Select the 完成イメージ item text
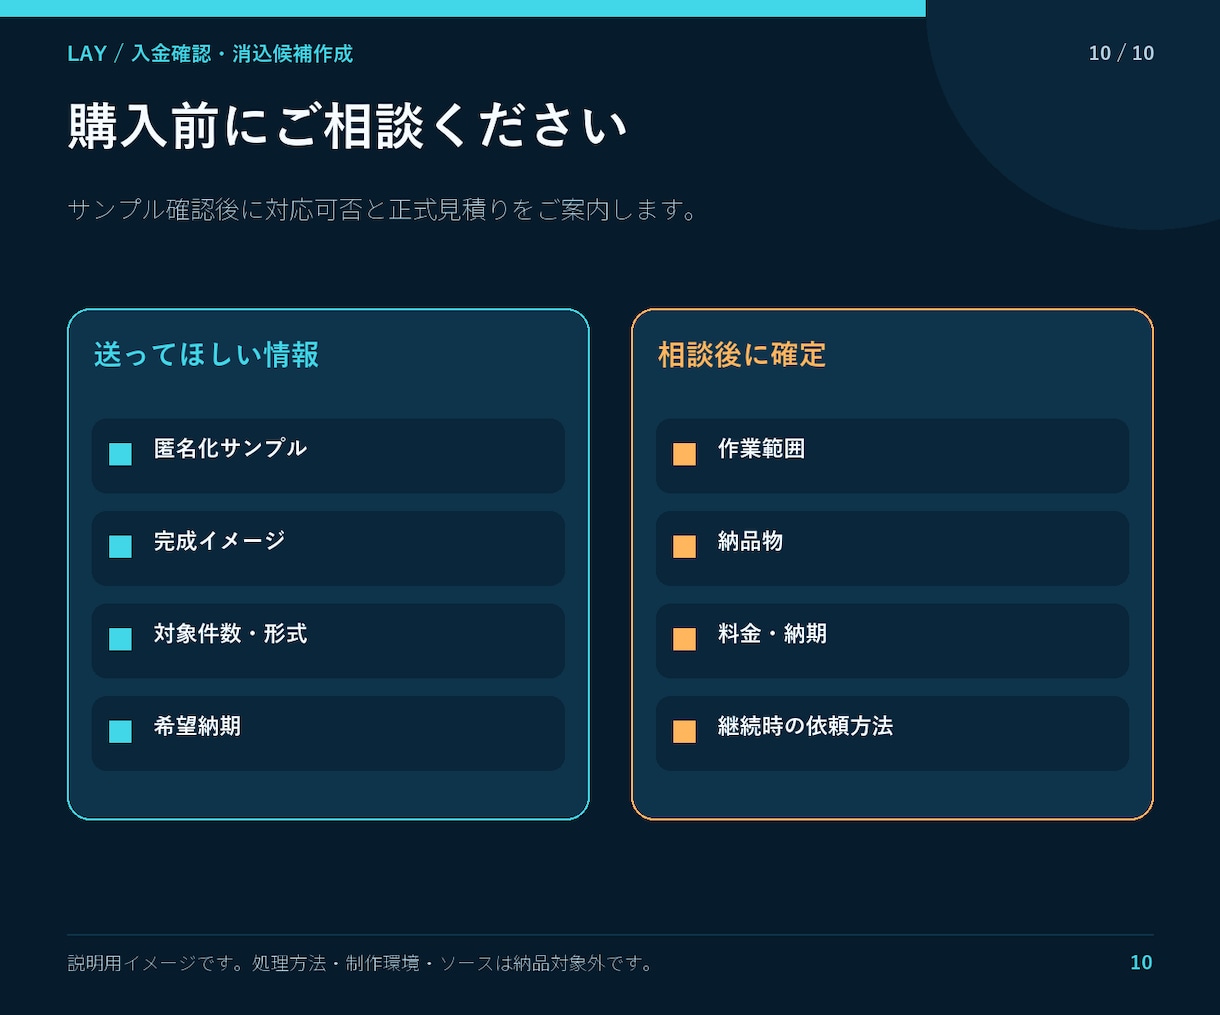 219,541
